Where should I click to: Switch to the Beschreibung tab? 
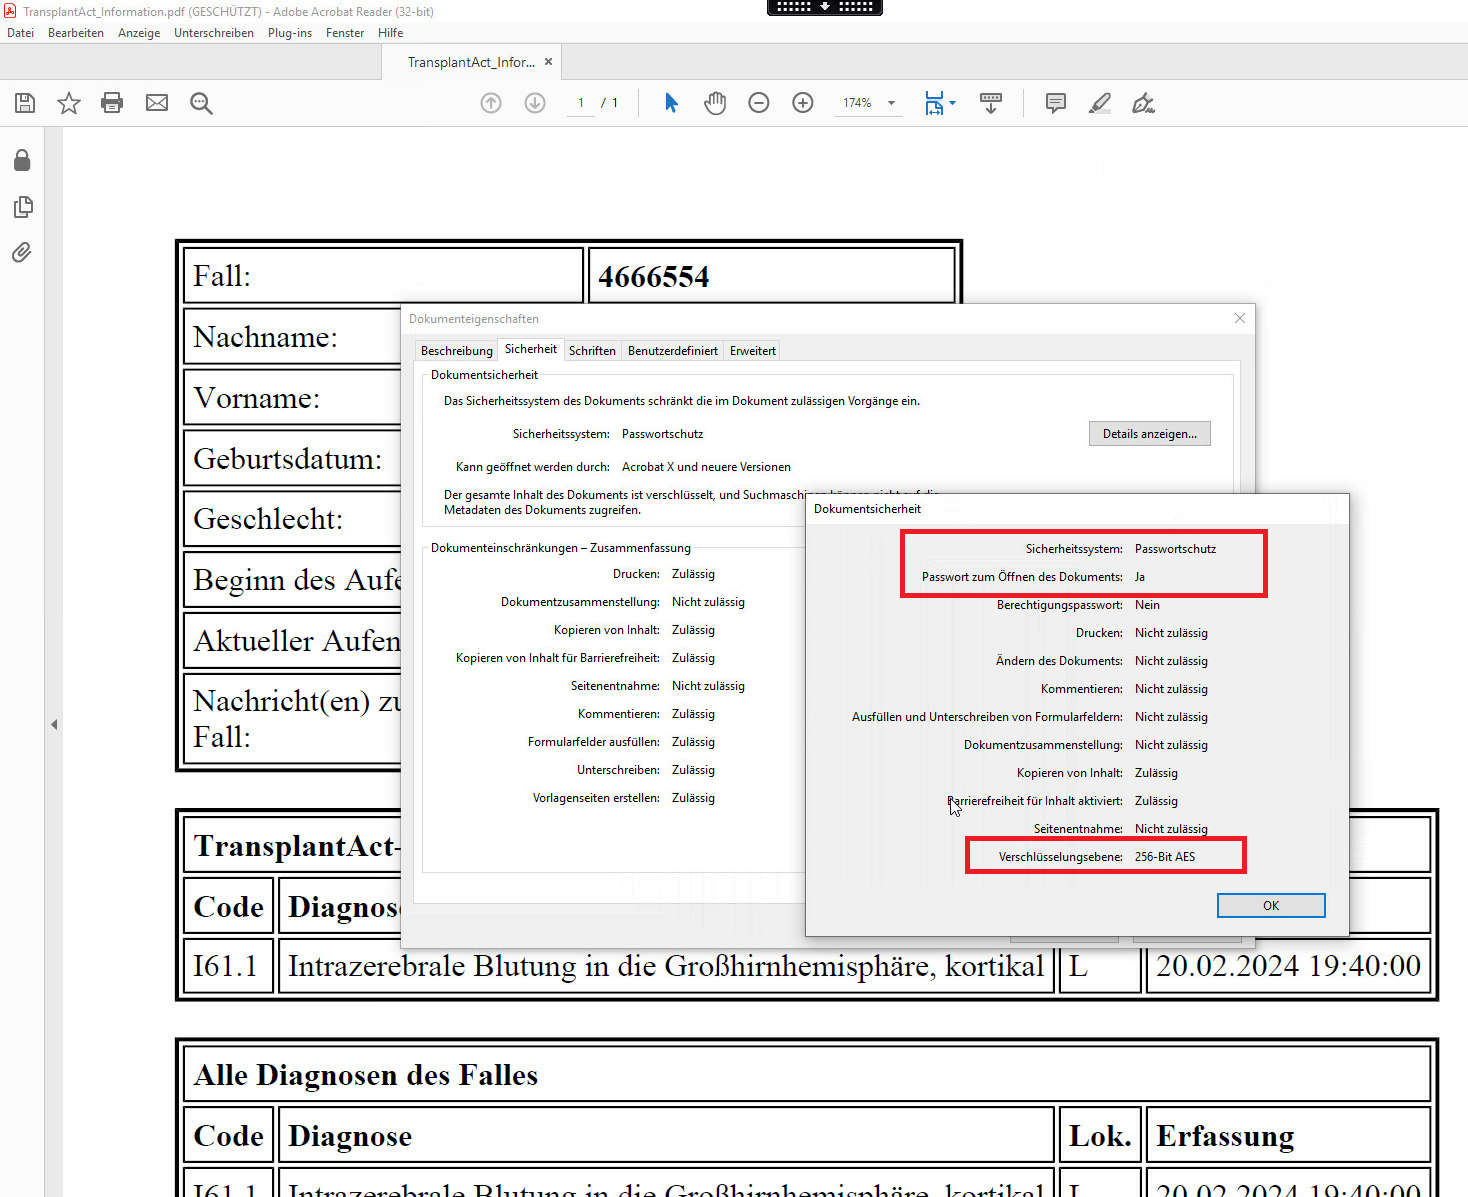click(457, 351)
